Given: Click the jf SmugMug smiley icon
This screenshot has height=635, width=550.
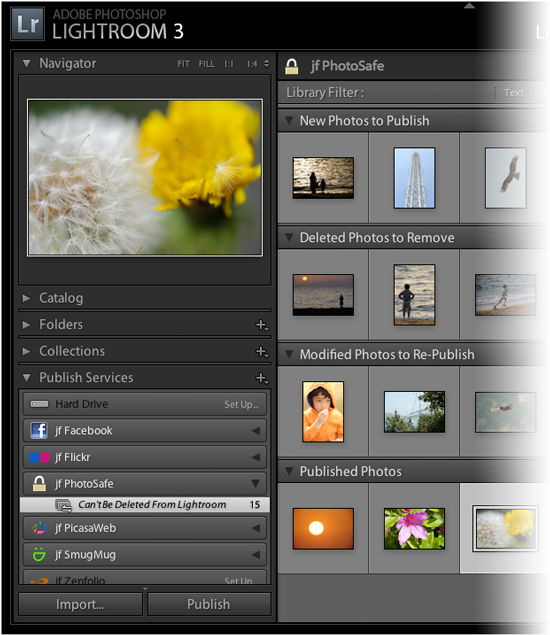Looking at the screenshot, I should 39,554.
